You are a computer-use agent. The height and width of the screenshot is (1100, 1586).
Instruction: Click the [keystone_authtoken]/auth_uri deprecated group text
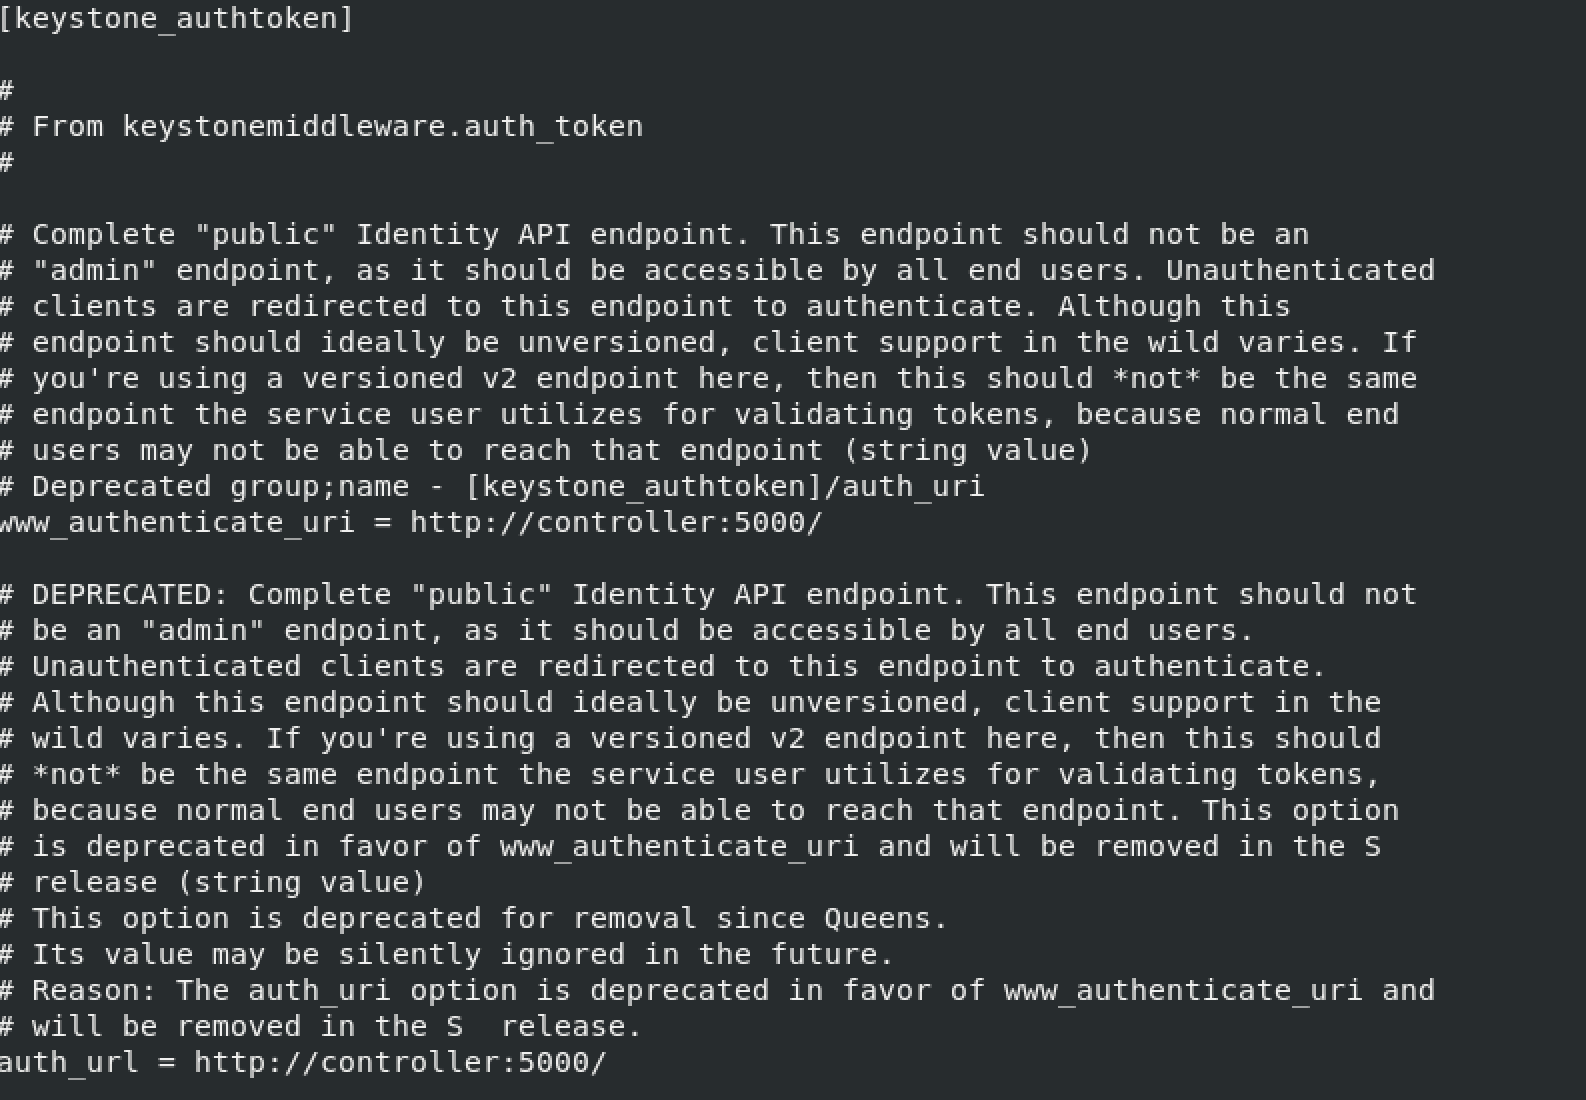[725, 487]
